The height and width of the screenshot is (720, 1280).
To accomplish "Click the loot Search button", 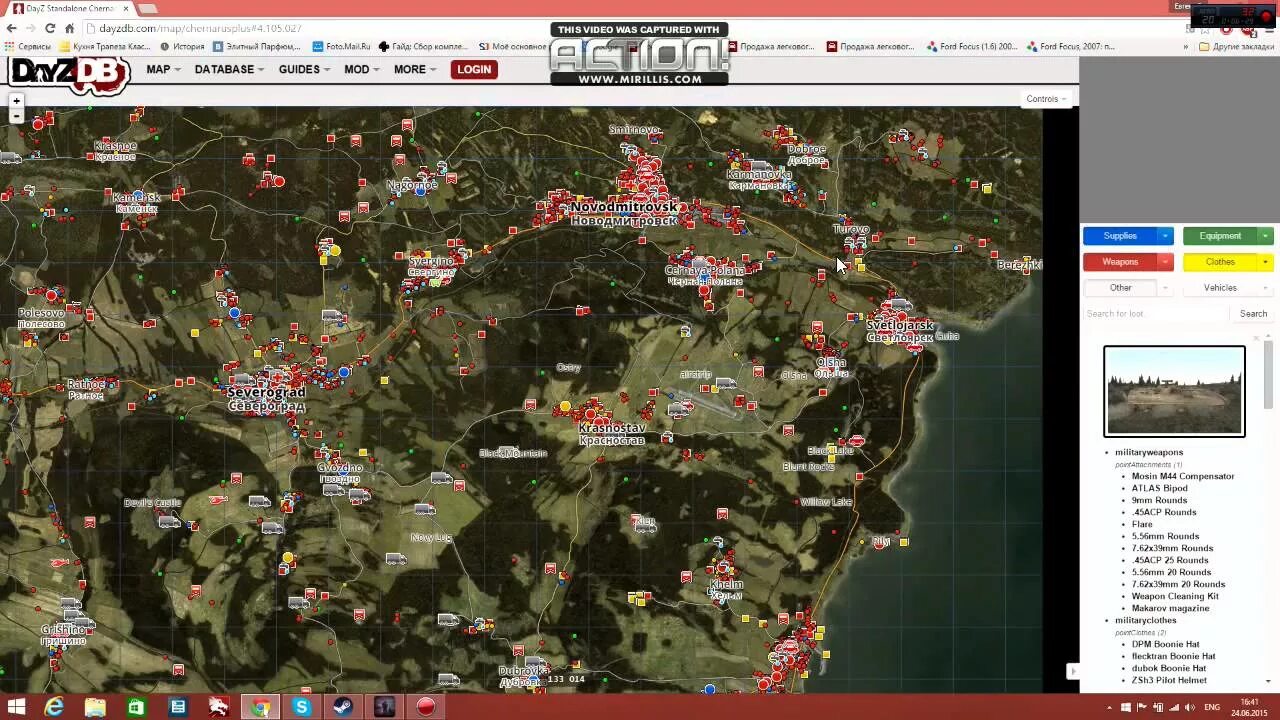I will click(1253, 314).
